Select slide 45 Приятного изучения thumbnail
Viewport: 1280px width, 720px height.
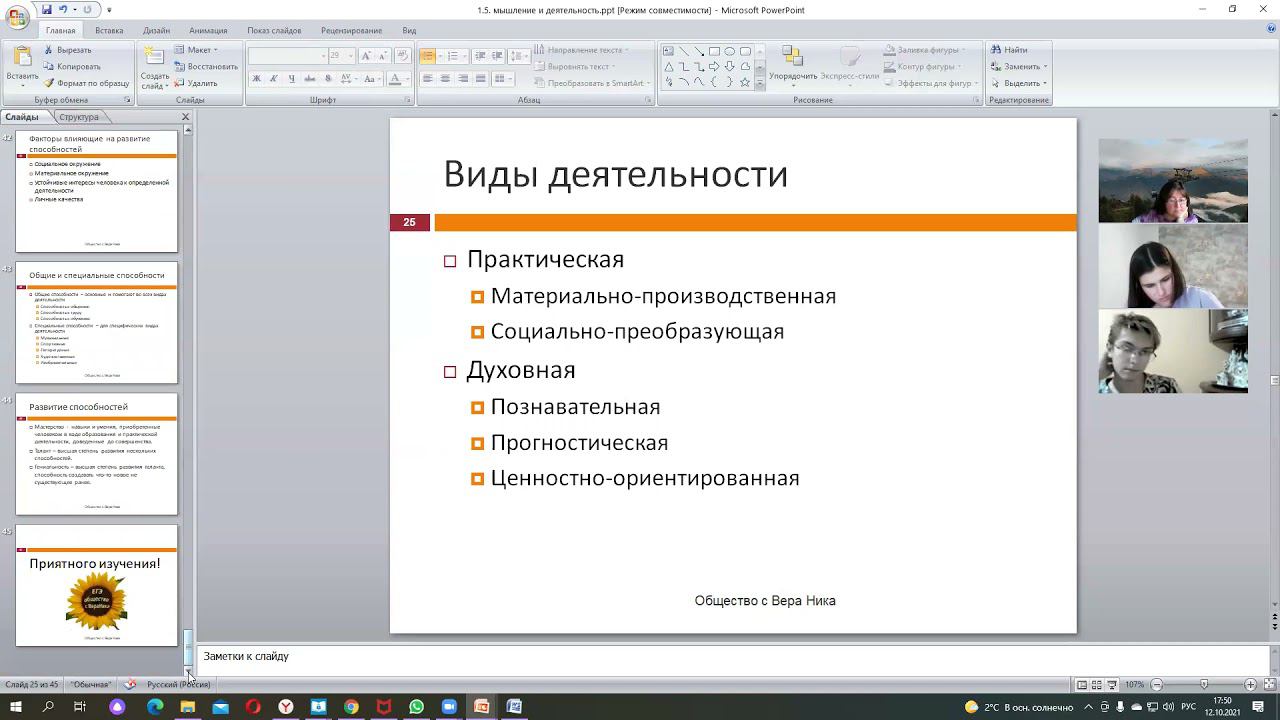tap(96, 585)
